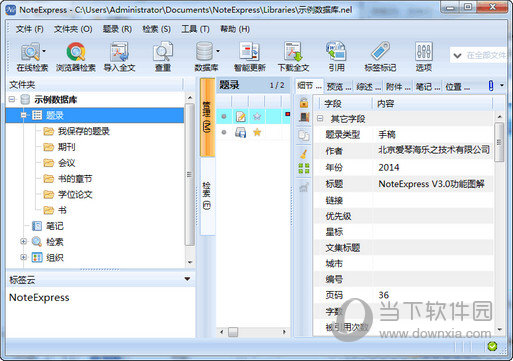
Task: Collapse the 示例数据库 tree node
Action: pyautogui.click(x=12, y=99)
